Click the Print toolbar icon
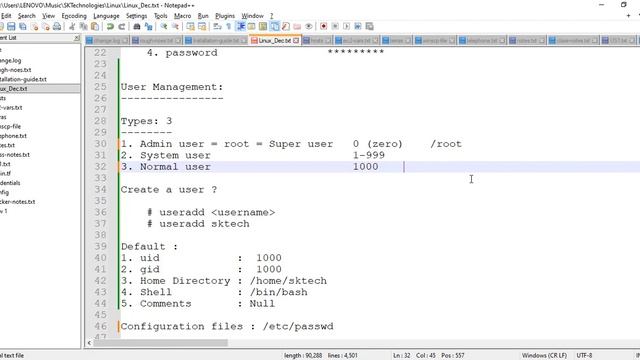The width and height of the screenshot is (640, 360). (57, 27)
